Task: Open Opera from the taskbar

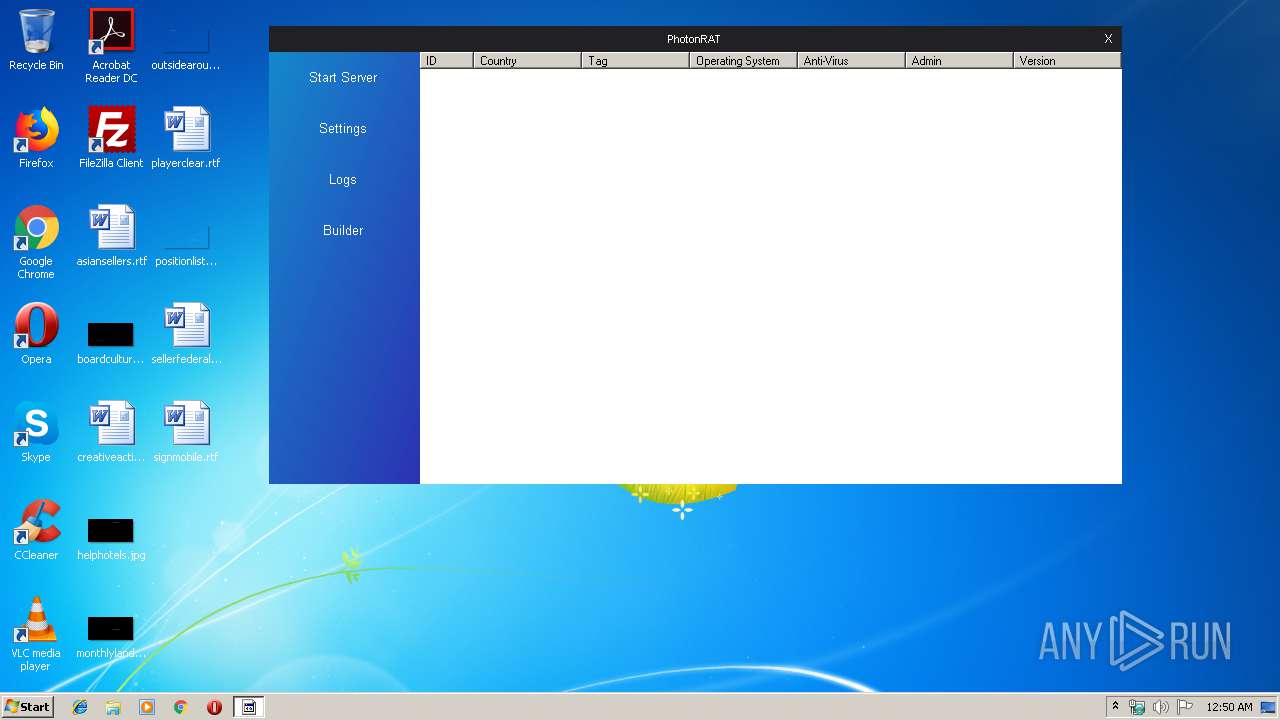Action: 214,707
